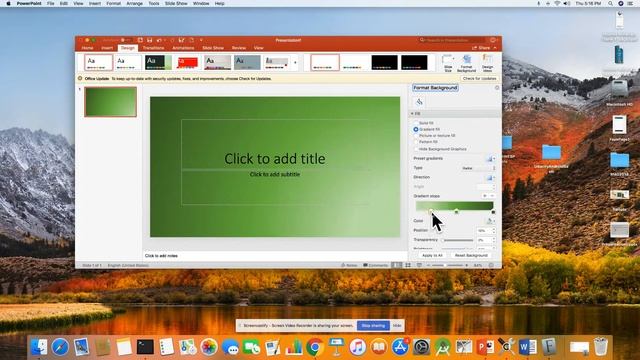Open the Slide Size ribbon button
This screenshot has width=640, height=360.
point(448,63)
